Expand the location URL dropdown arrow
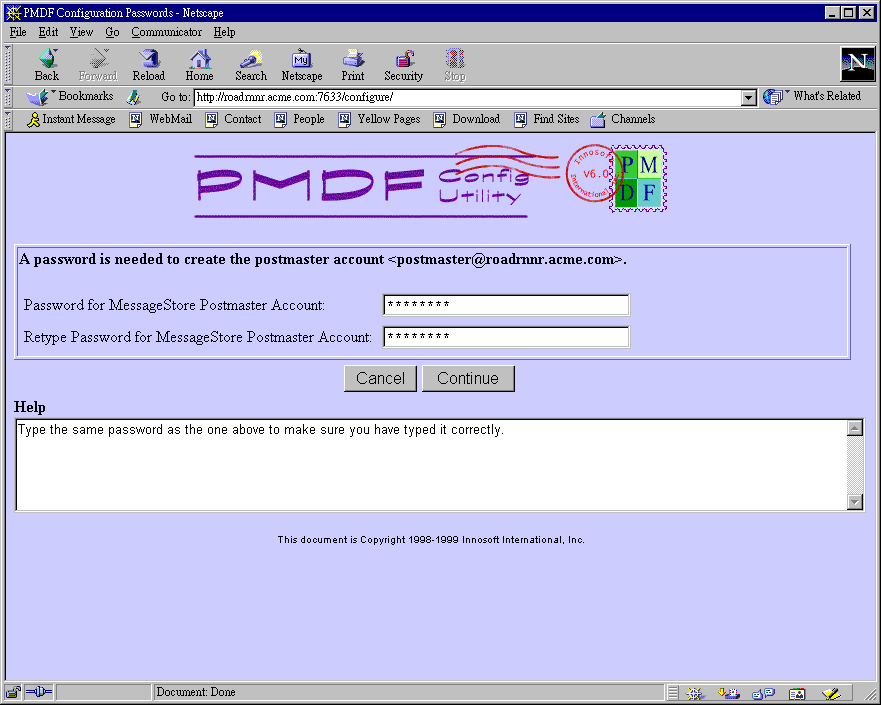This screenshot has width=881, height=705. coord(748,98)
